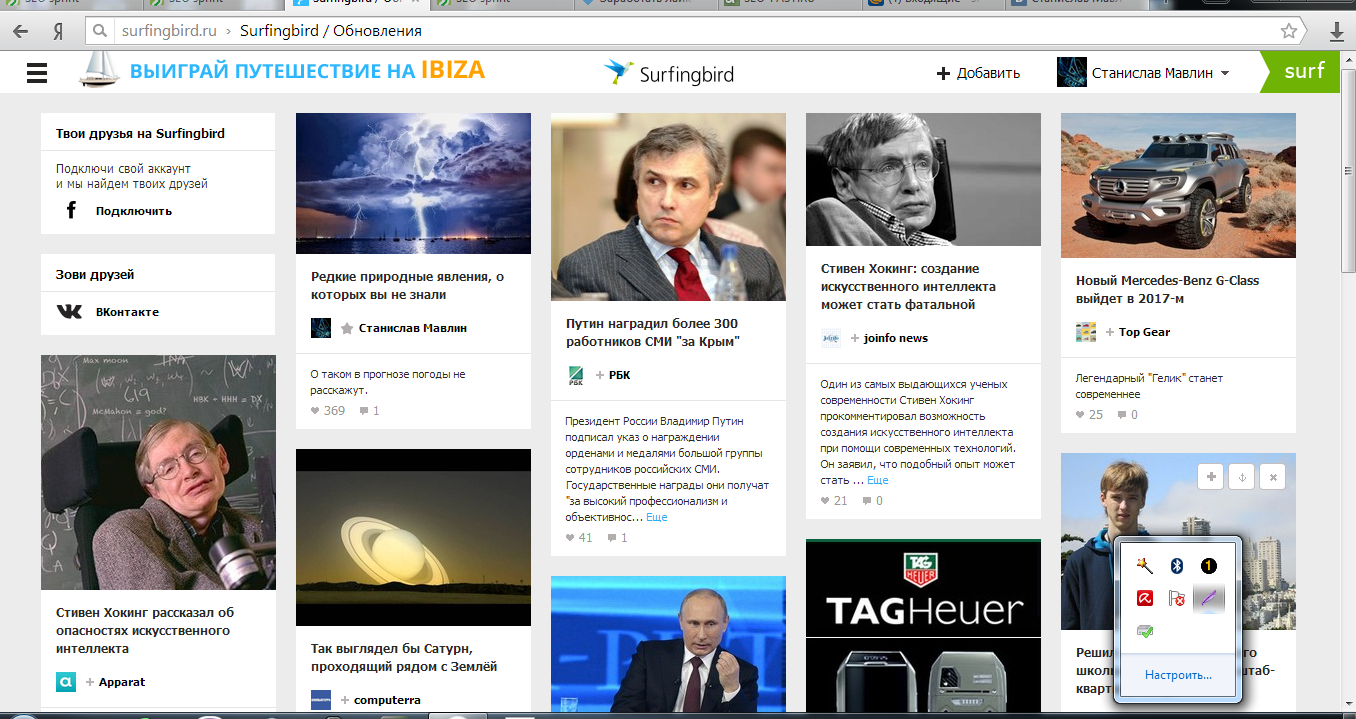
Task: Dismiss the schoolboy card with the x button
Action: (x=1272, y=477)
